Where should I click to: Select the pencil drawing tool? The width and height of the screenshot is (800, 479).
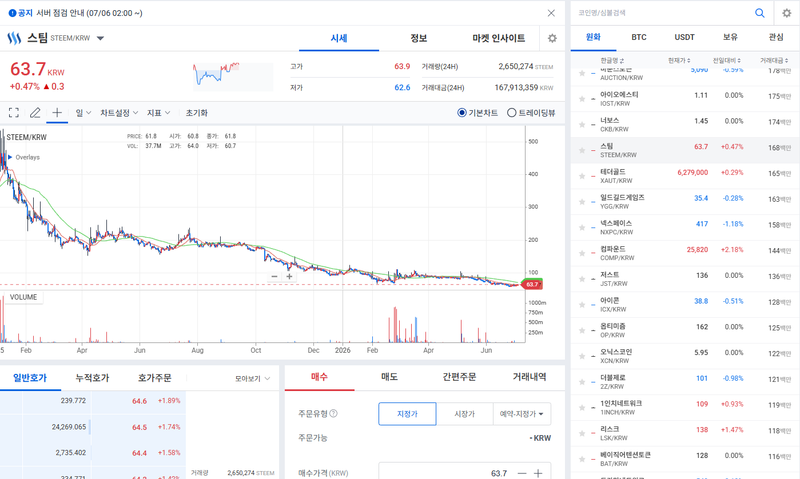click(35, 113)
